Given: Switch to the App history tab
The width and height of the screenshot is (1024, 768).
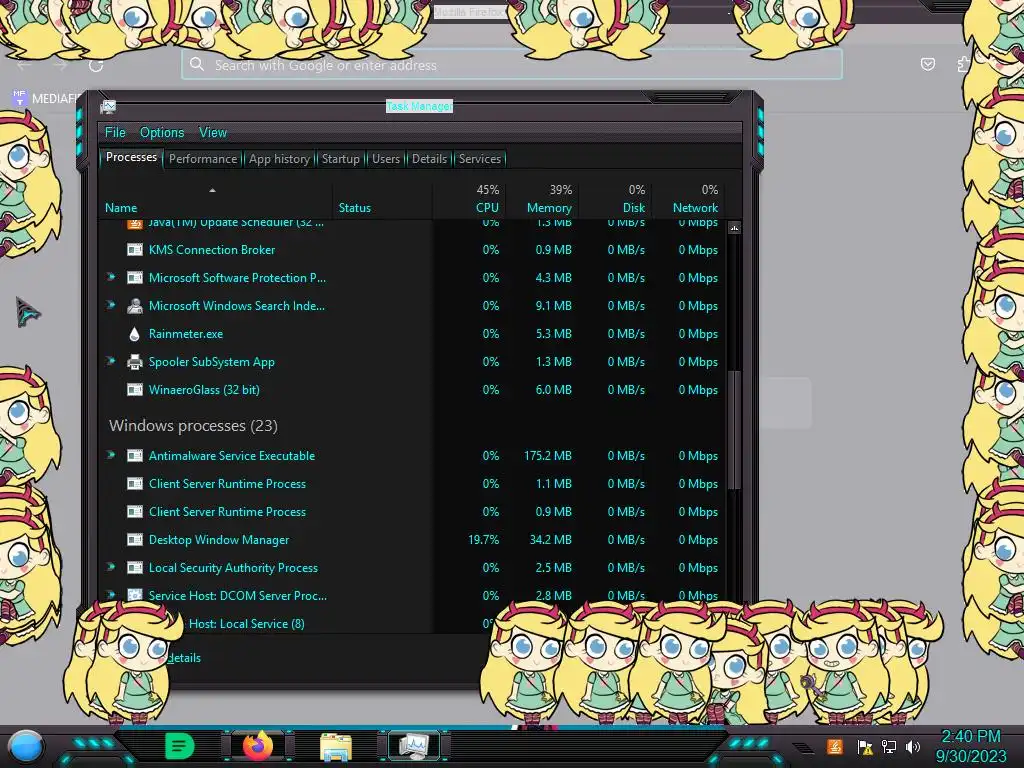Looking at the screenshot, I should click(279, 159).
